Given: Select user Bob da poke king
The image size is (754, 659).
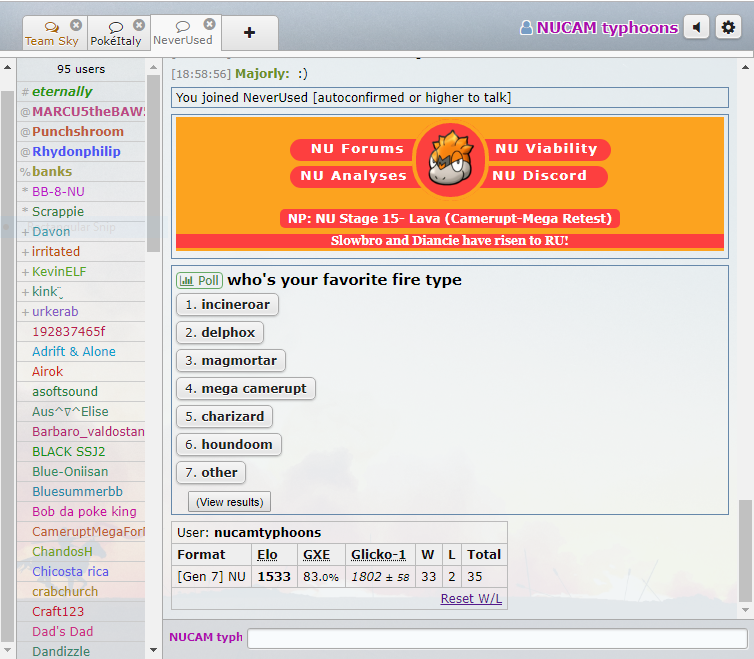Looking at the screenshot, I should [81, 511].
